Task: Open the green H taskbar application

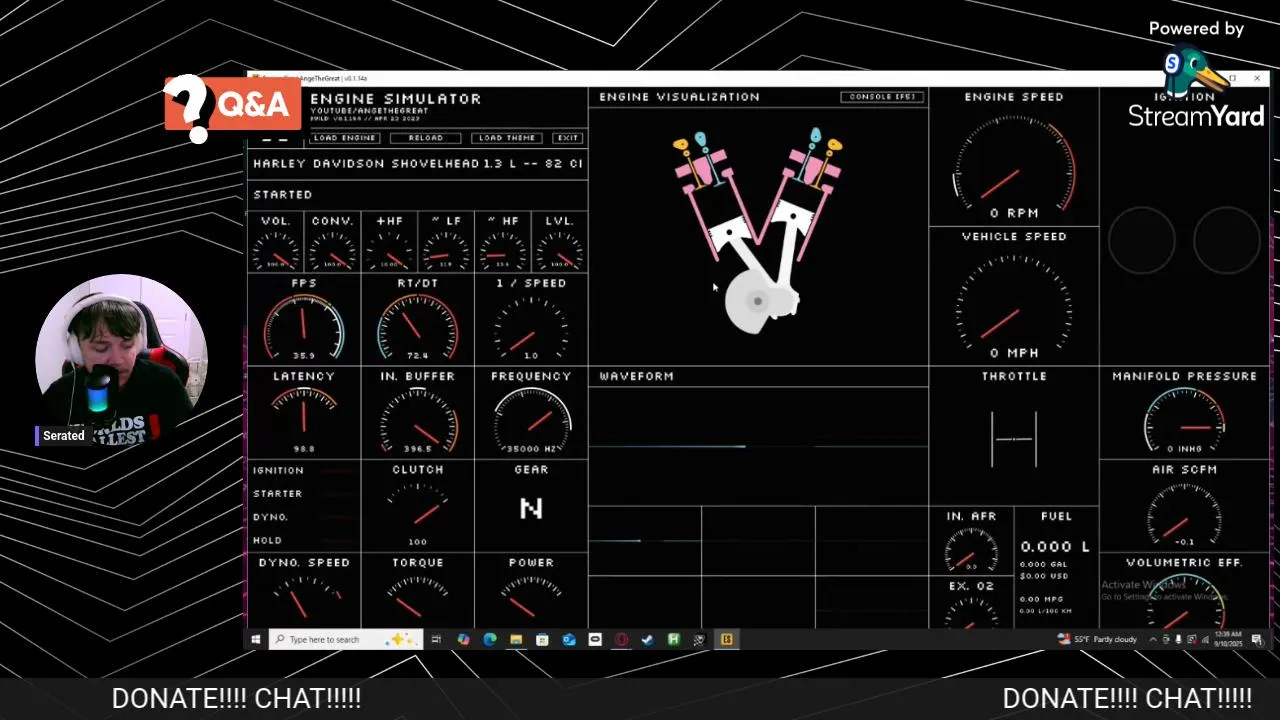Action: pos(674,640)
